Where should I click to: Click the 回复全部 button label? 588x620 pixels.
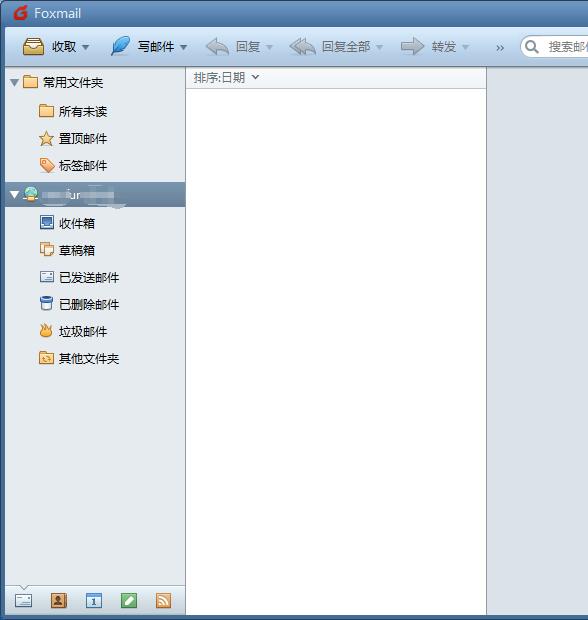tap(346, 47)
